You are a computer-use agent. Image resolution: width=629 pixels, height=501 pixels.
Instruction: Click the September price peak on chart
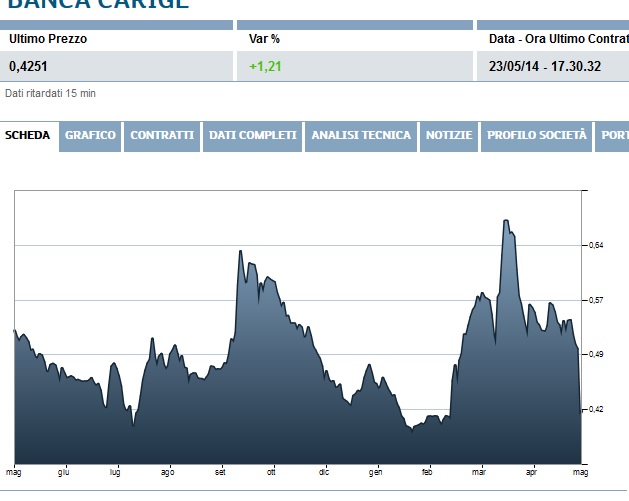(x=240, y=252)
